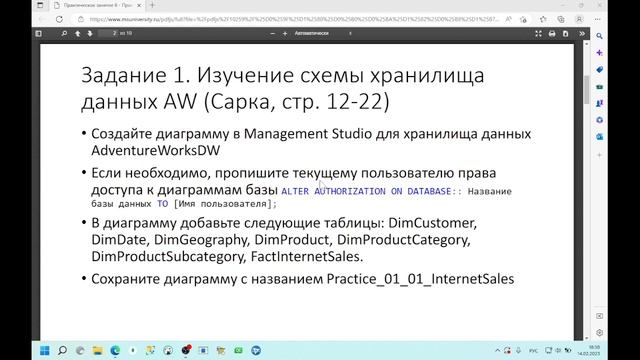Open Shopping tag in Edge sidebar
This screenshot has height=360, width=640.
[599, 70]
